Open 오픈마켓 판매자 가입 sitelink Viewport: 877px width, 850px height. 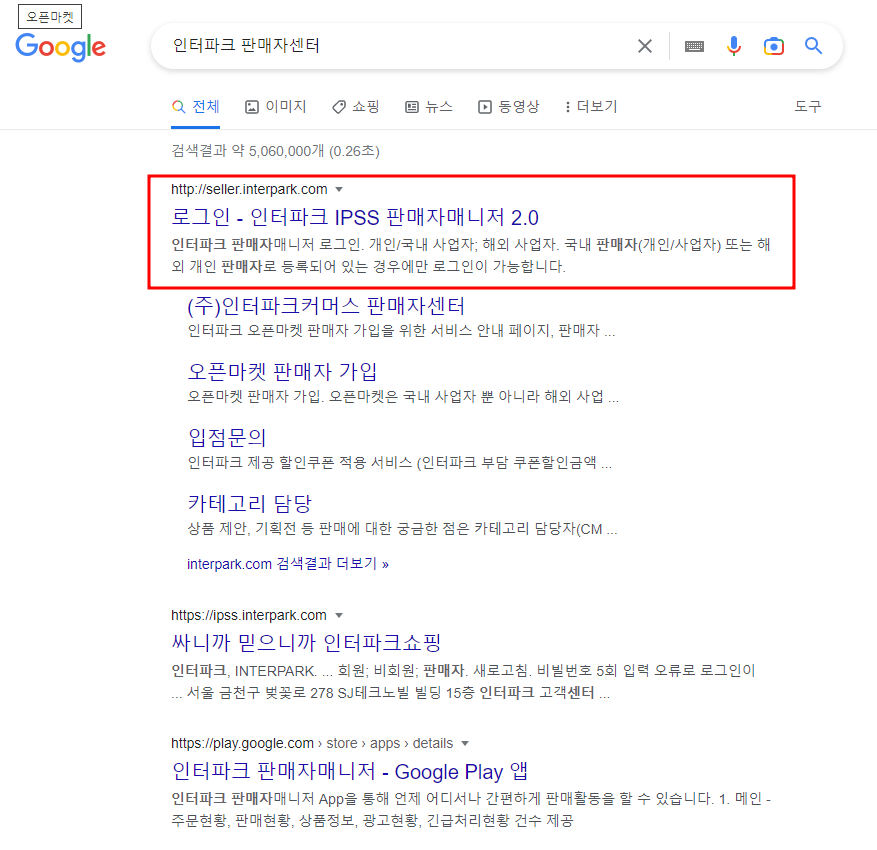(282, 372)
